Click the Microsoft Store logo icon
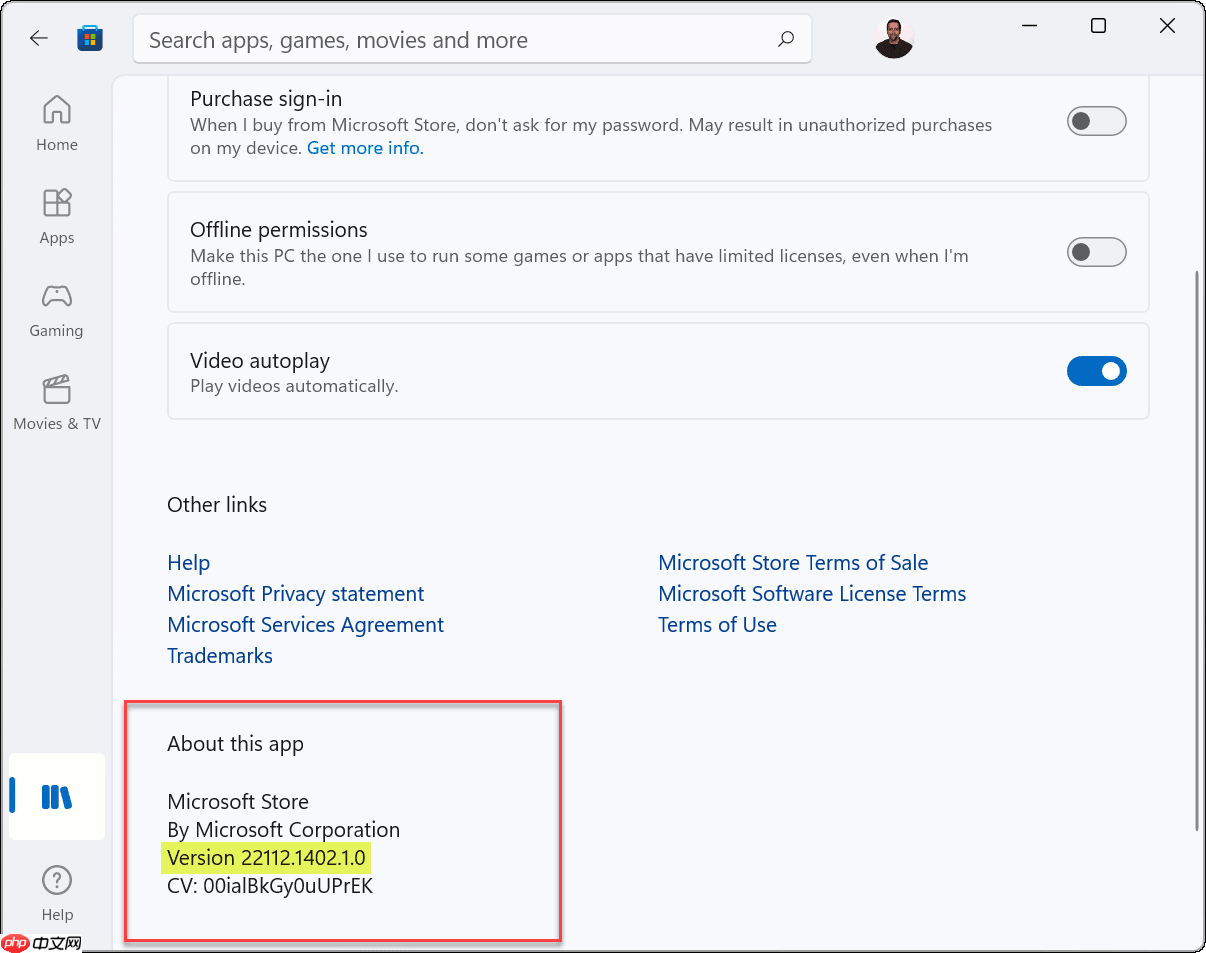1206x953 pixels. pyautogui.click(x=90, y=39)
